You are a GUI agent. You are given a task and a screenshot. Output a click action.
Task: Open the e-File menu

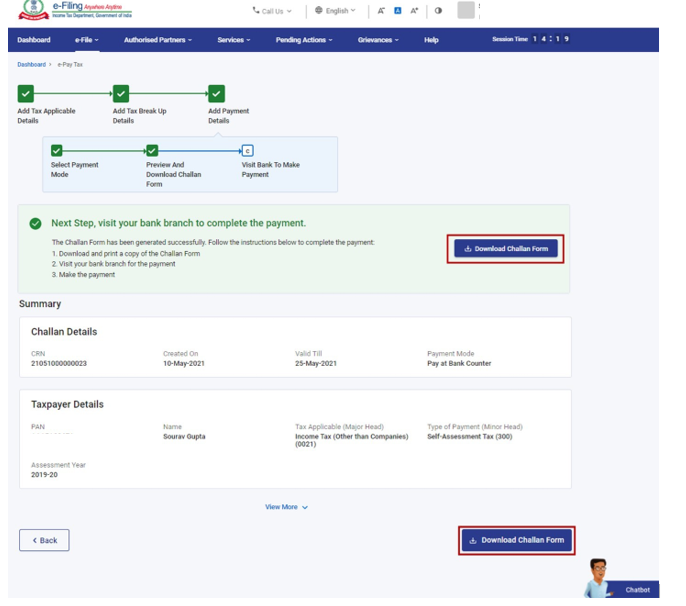(87, 40)
